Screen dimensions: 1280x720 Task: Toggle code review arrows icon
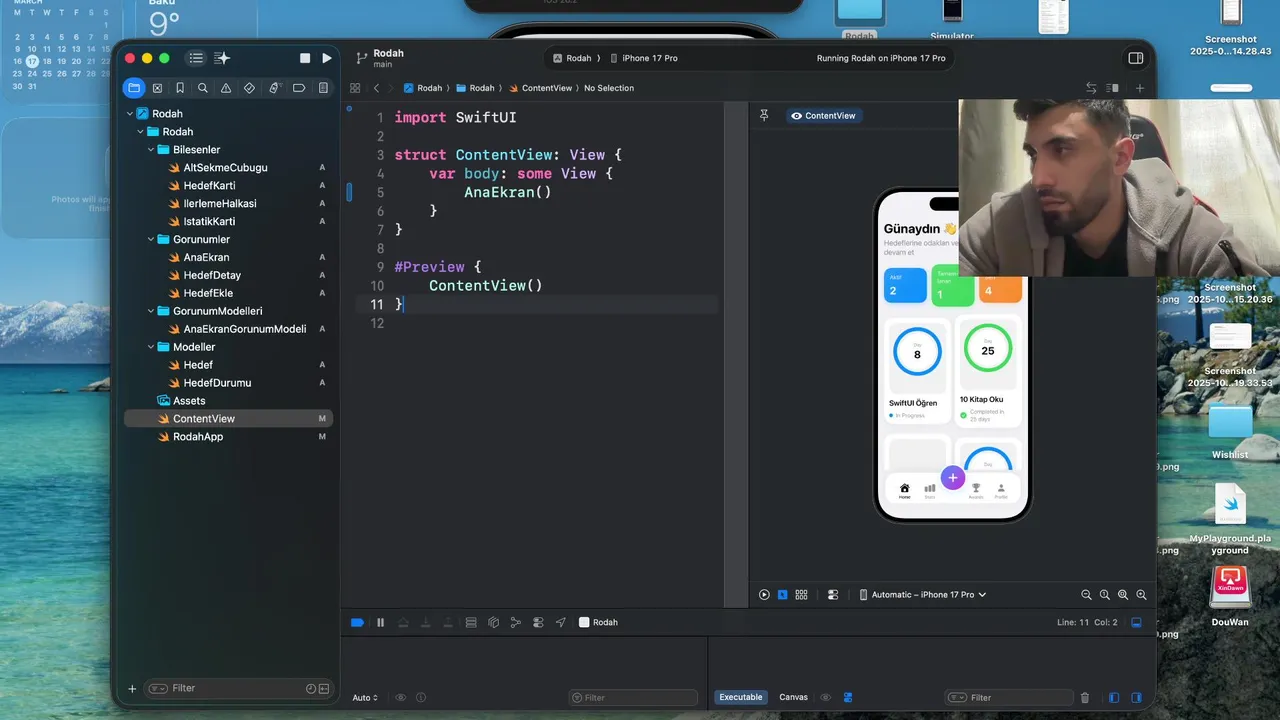tap(1091, 88)
